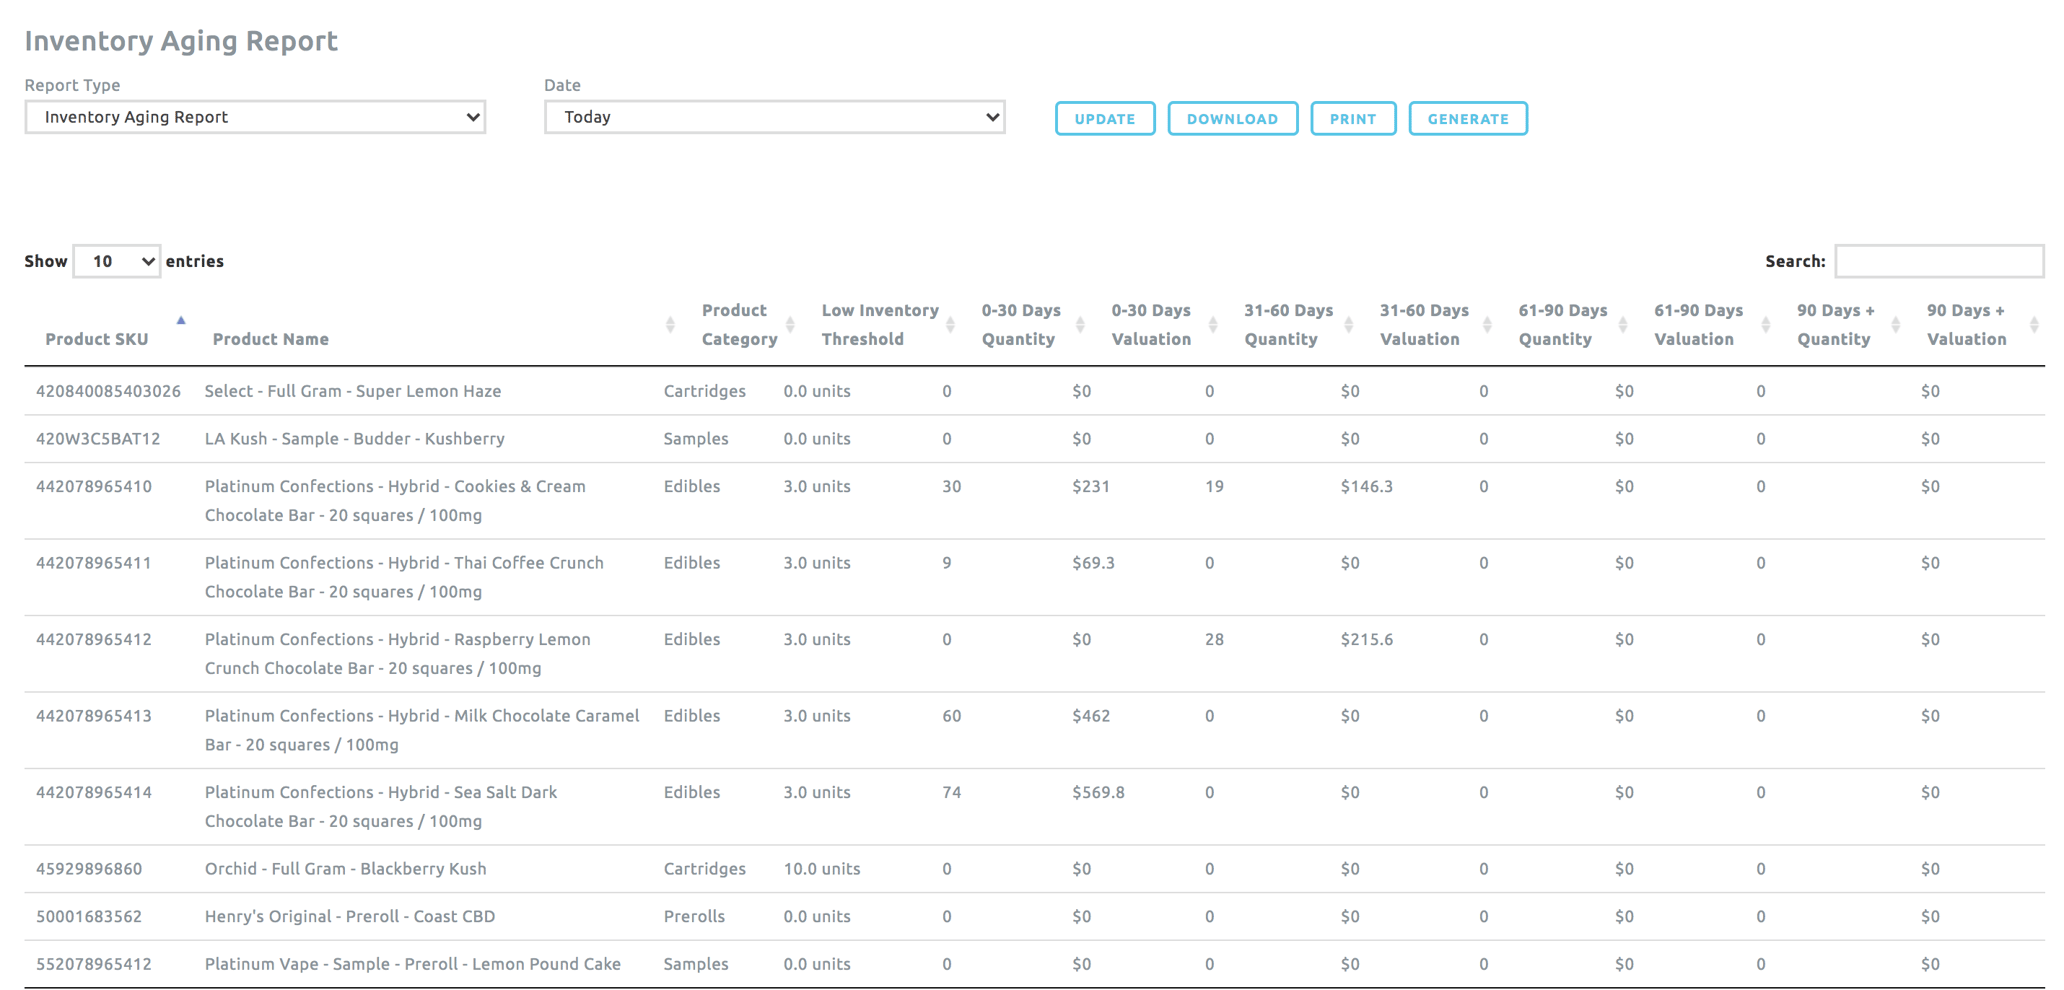This screenshot has height=990, width=2064.
Task: Sort table by Product Name column arrows
Action: click(670, 325)
